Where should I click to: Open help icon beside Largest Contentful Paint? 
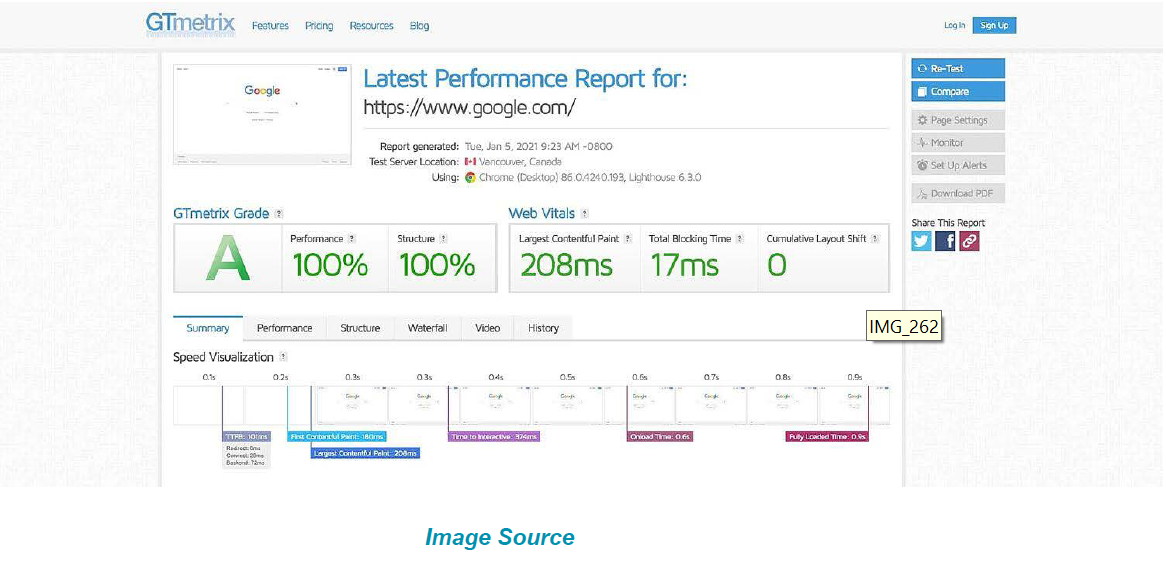tap(628, 239)
